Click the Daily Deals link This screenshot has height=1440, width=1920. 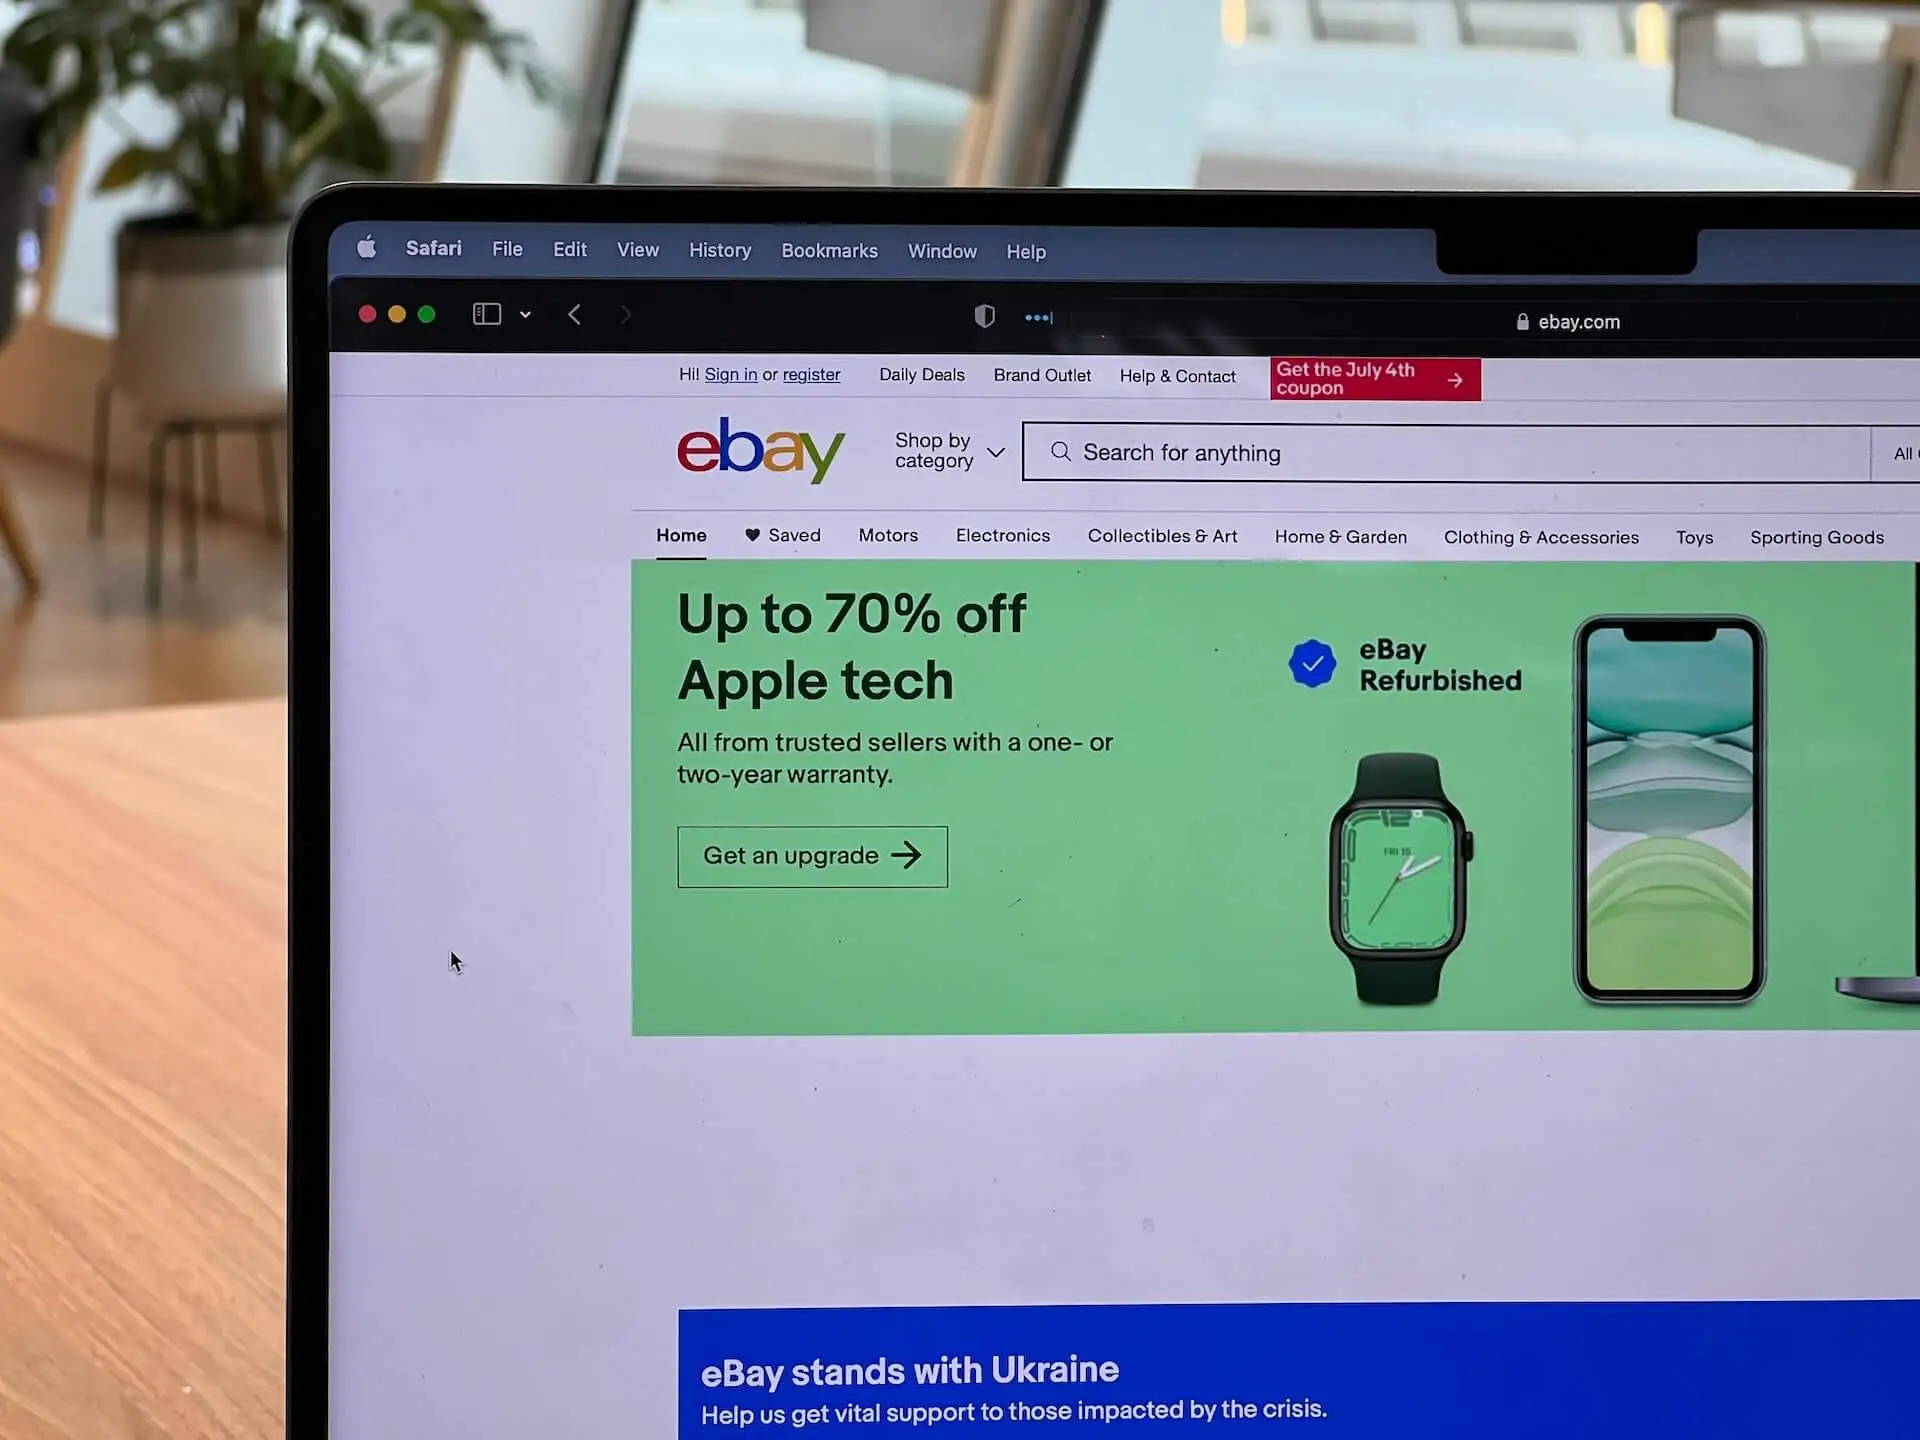tap(921, 375)
